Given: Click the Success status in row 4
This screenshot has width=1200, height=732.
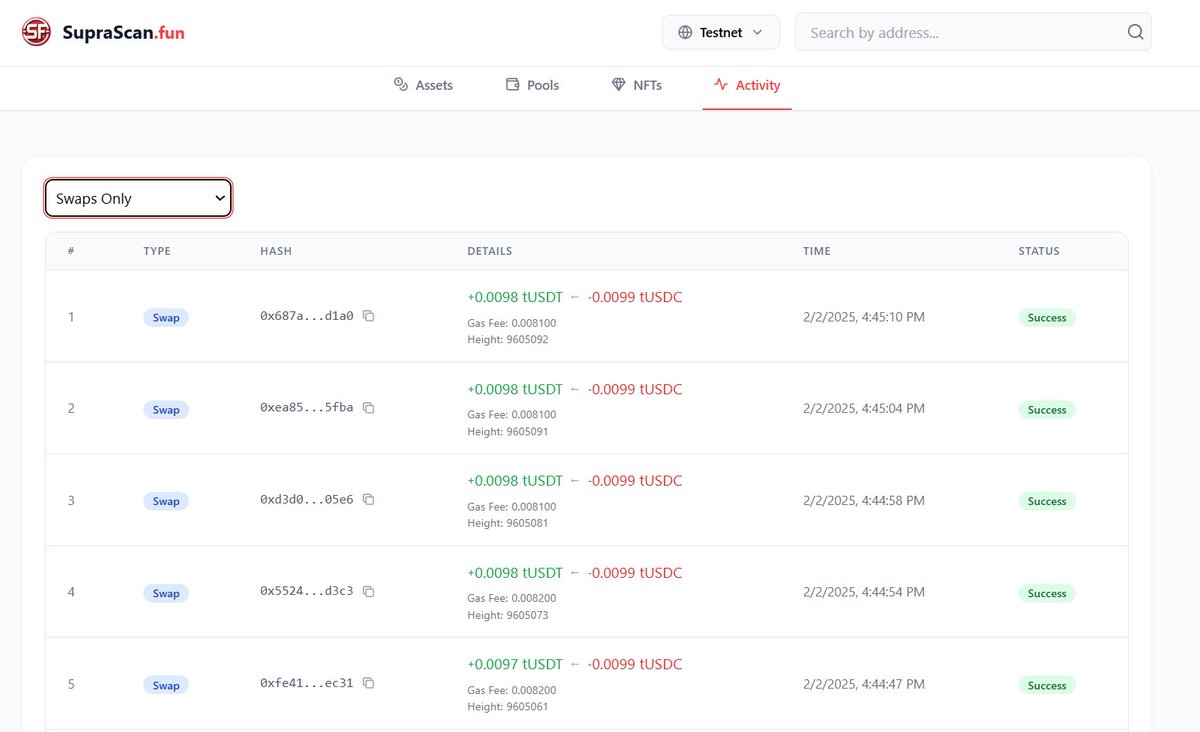Looking at the screenshot, I should click(x=1047, y=593).
